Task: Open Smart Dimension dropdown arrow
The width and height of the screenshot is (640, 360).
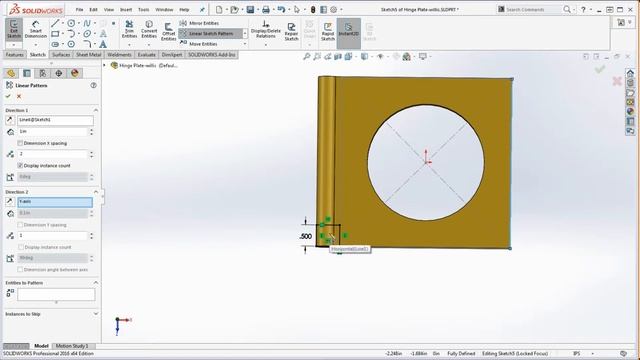Action: pos(36,44)
